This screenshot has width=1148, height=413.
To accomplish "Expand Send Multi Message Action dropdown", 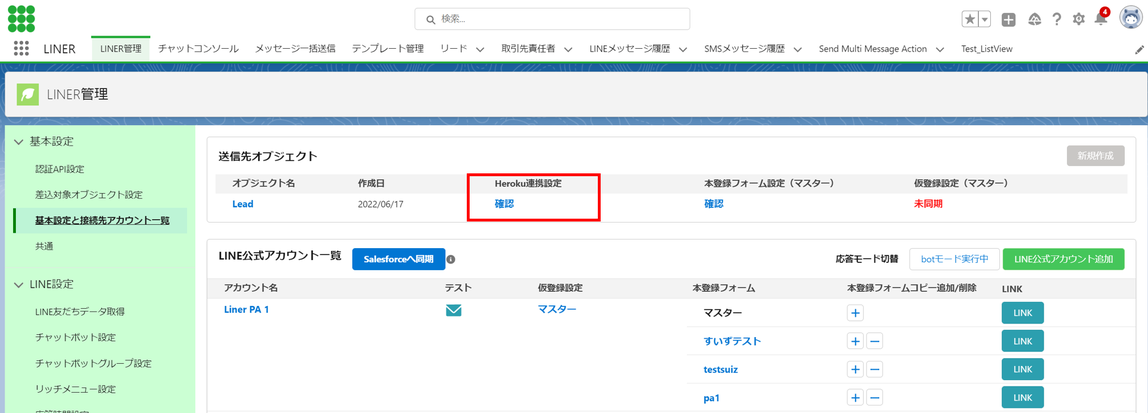I will pos(941,50).
